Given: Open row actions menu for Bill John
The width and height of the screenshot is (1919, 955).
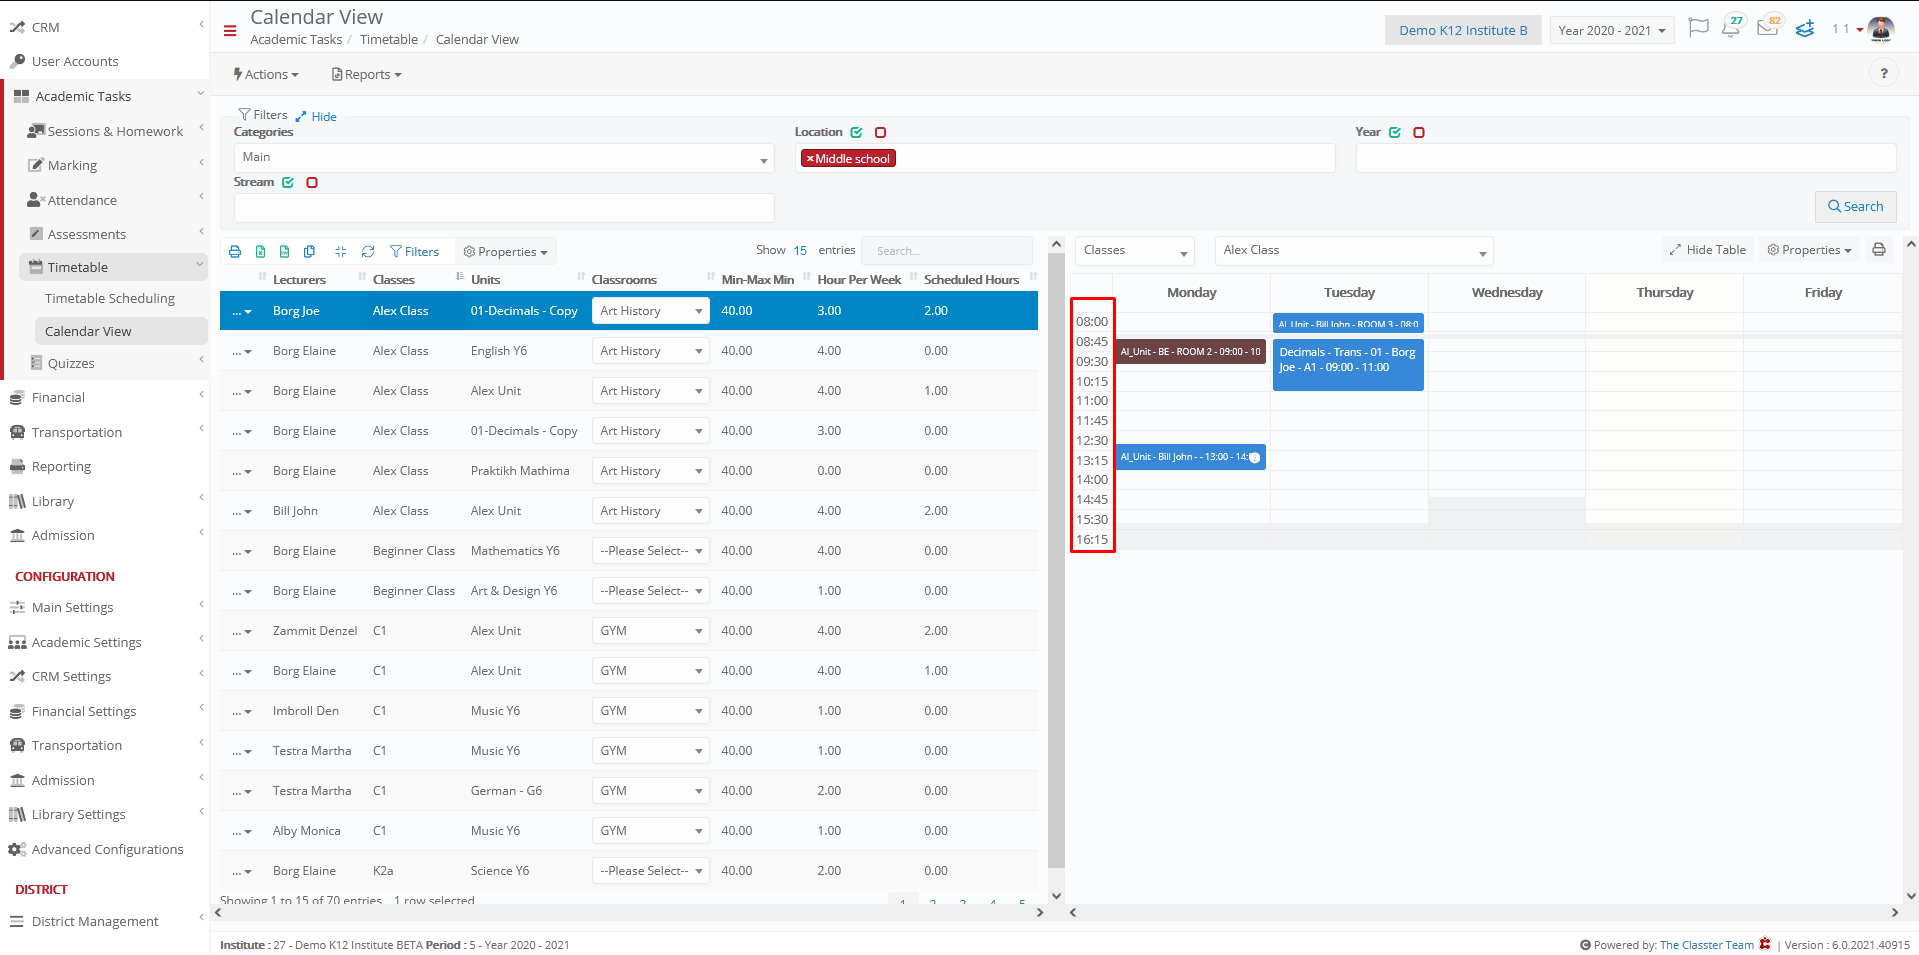Looking at the screenshot, I should pos(242,511).
